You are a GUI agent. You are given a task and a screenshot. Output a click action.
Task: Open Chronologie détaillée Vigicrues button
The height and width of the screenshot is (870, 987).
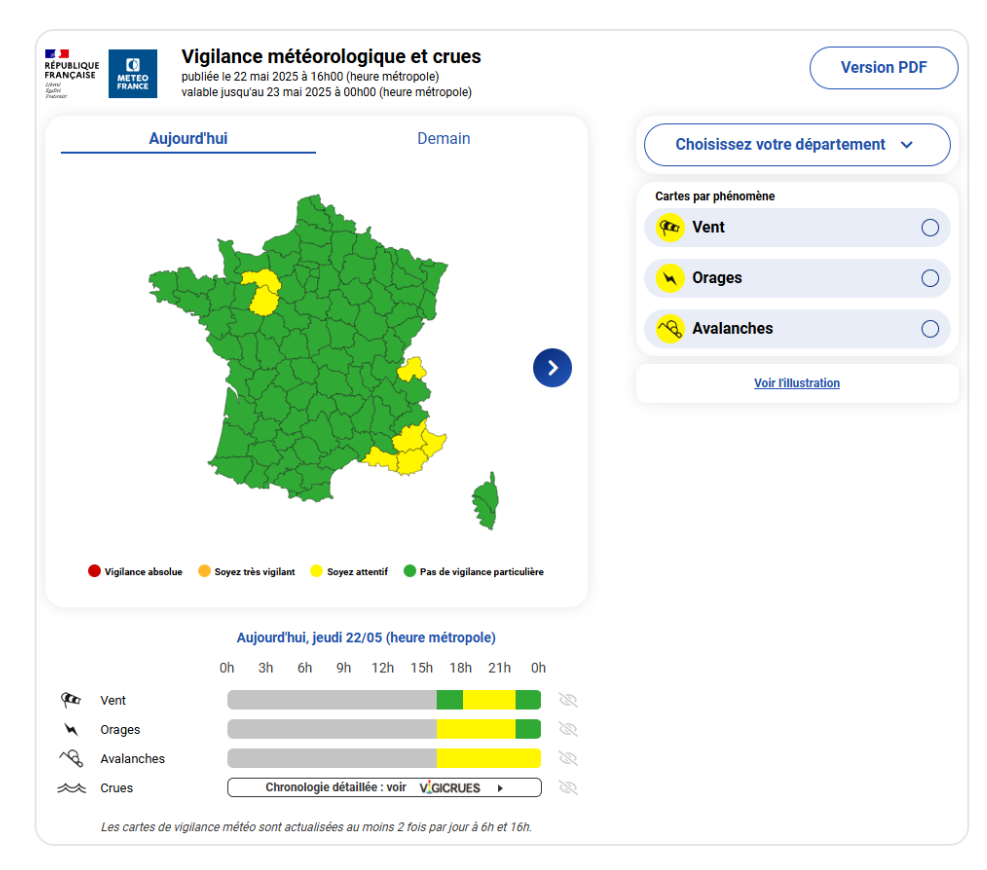(x=384, y=788)
